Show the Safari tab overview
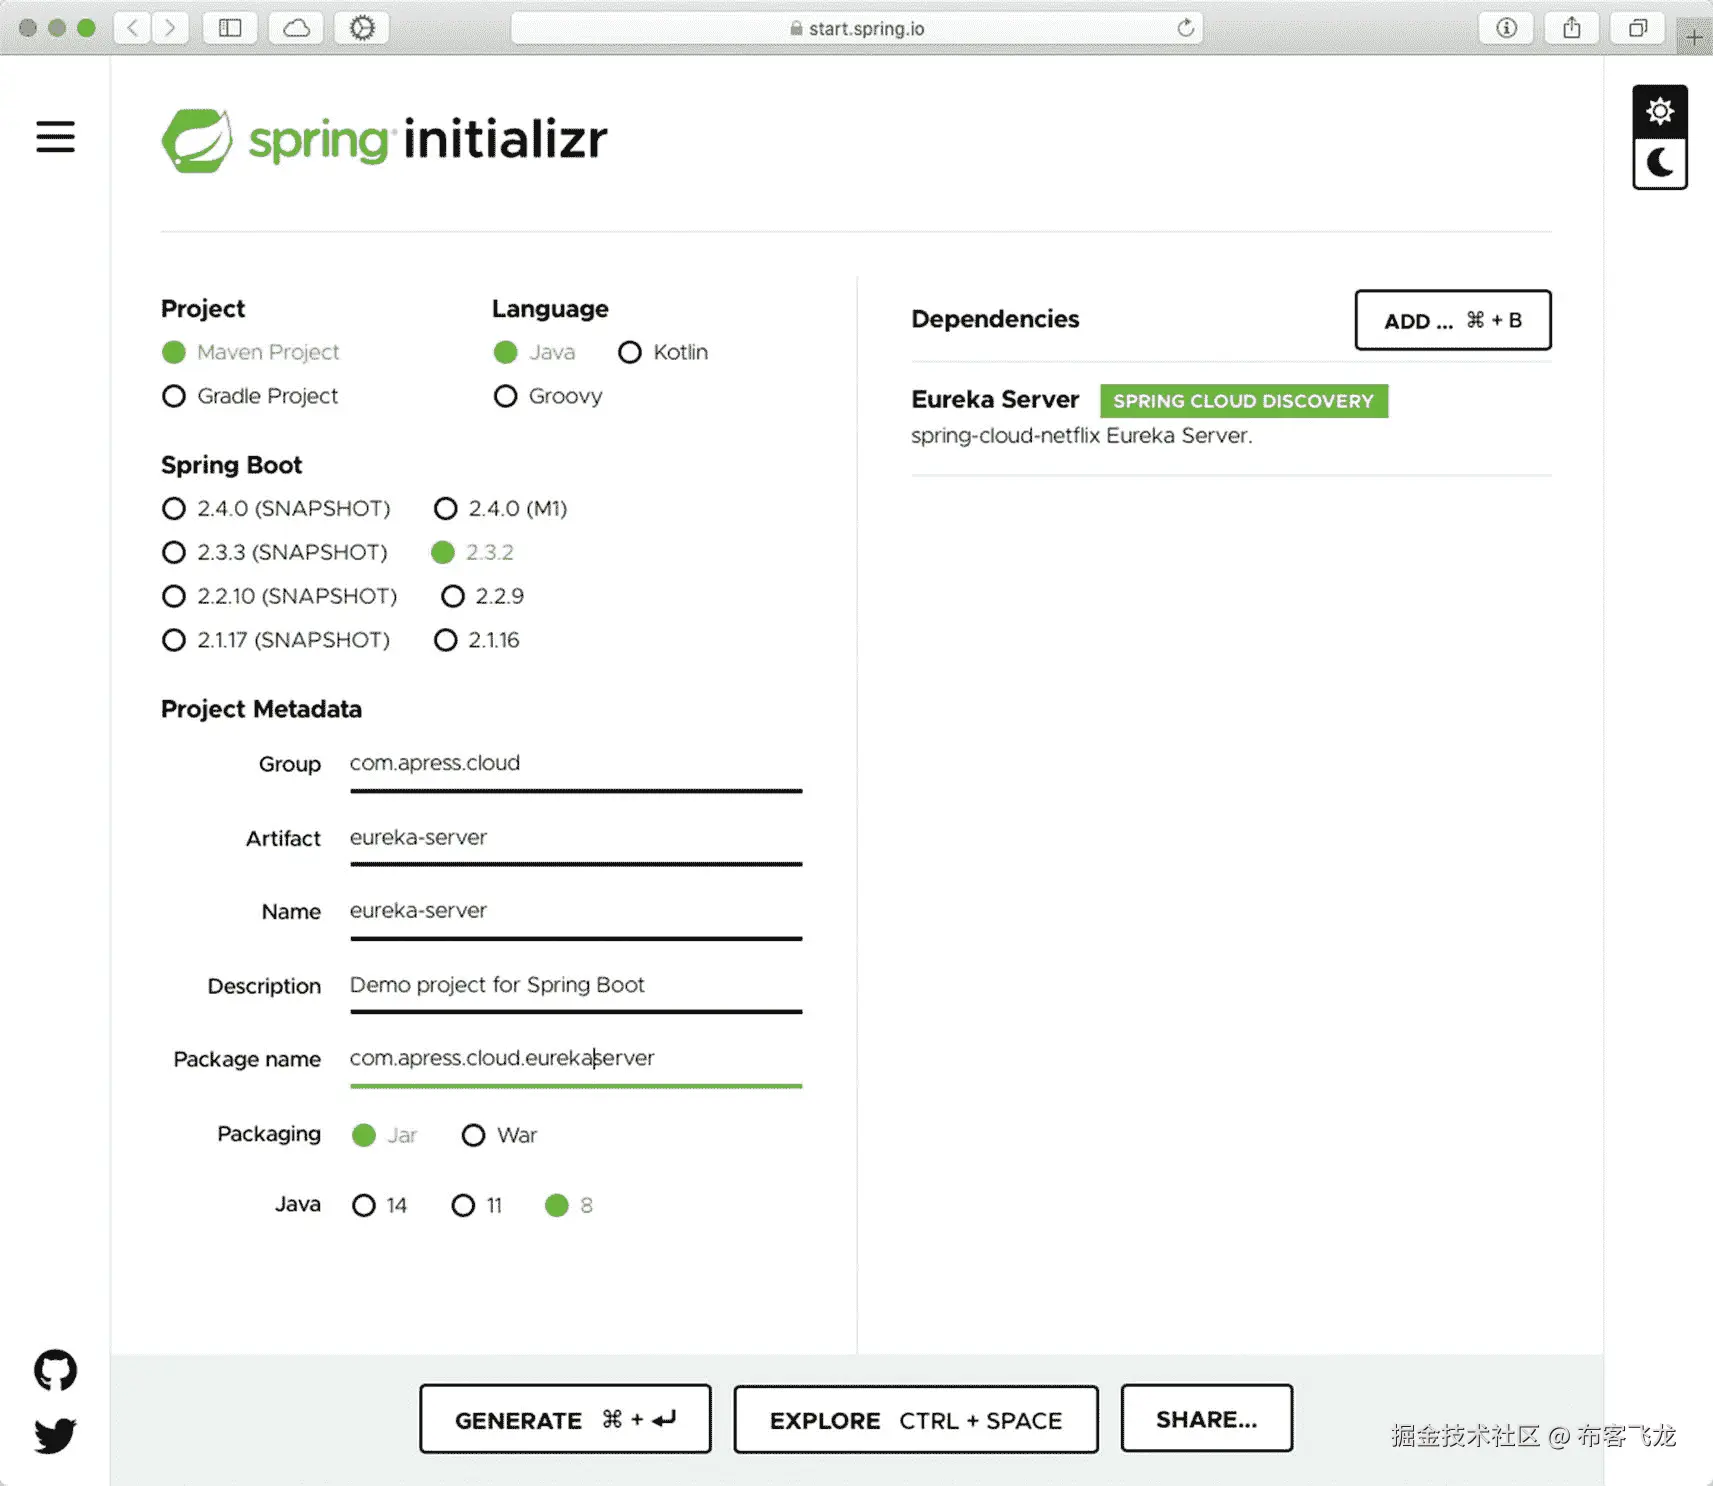The height and width of the screenshot is (1486, 1713). pos(1638,28)
